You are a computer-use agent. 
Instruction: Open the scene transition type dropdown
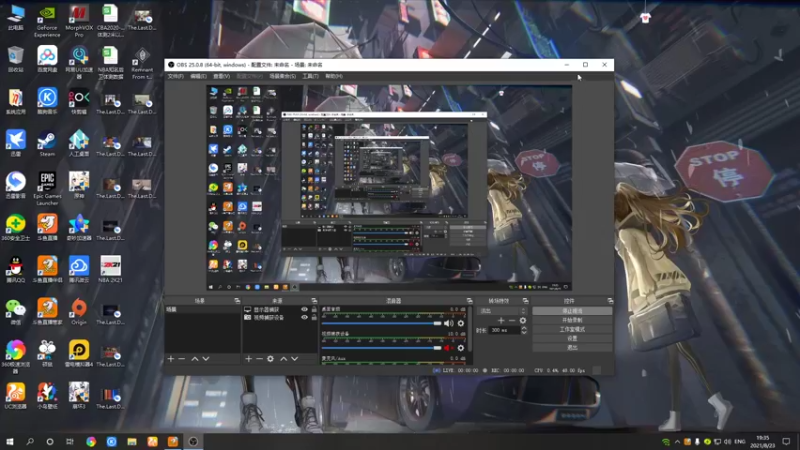point(502,311)
